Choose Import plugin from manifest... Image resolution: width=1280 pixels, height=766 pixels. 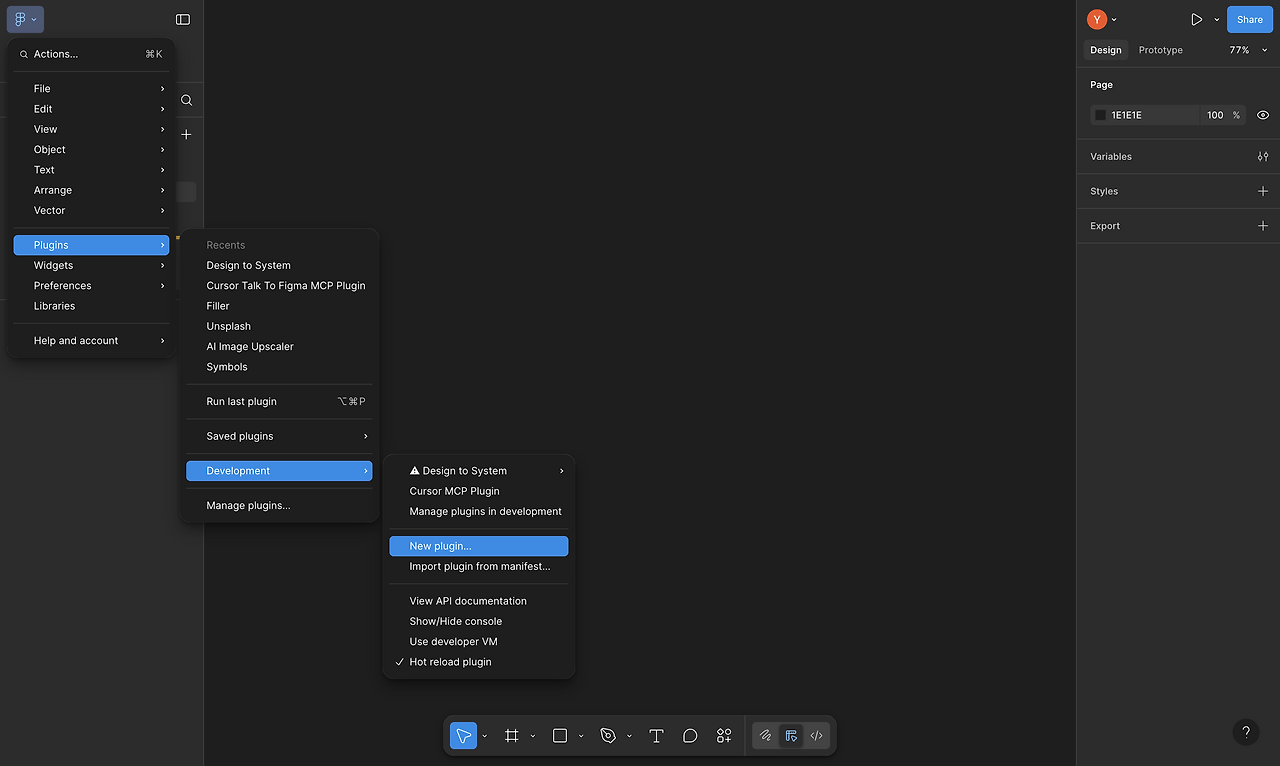(x=478, y=566)
